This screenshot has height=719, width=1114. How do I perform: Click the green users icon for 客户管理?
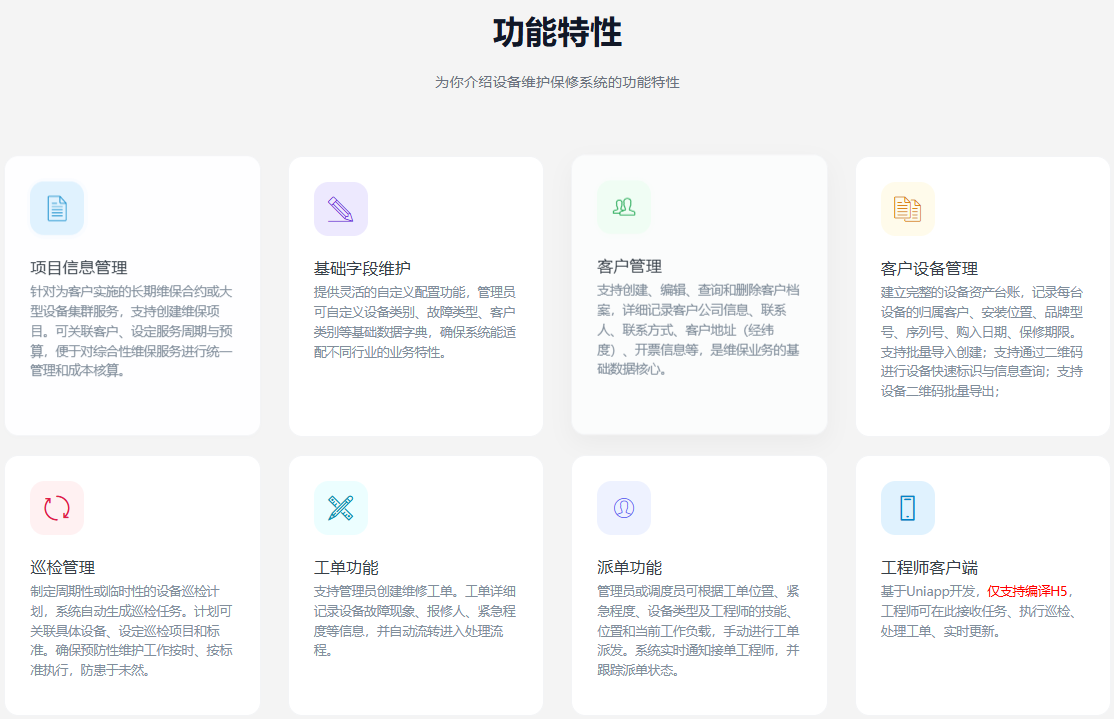[x=624, y=207]
